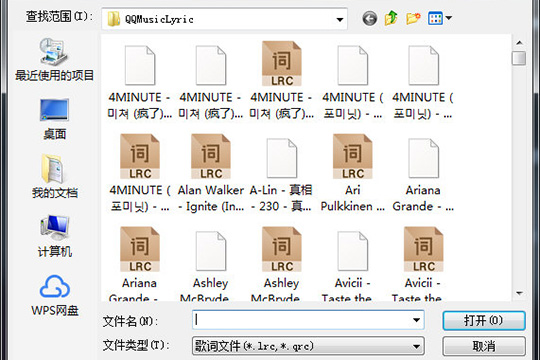Open the 最近使用的项目 location
540x360 pixels.
54,60
